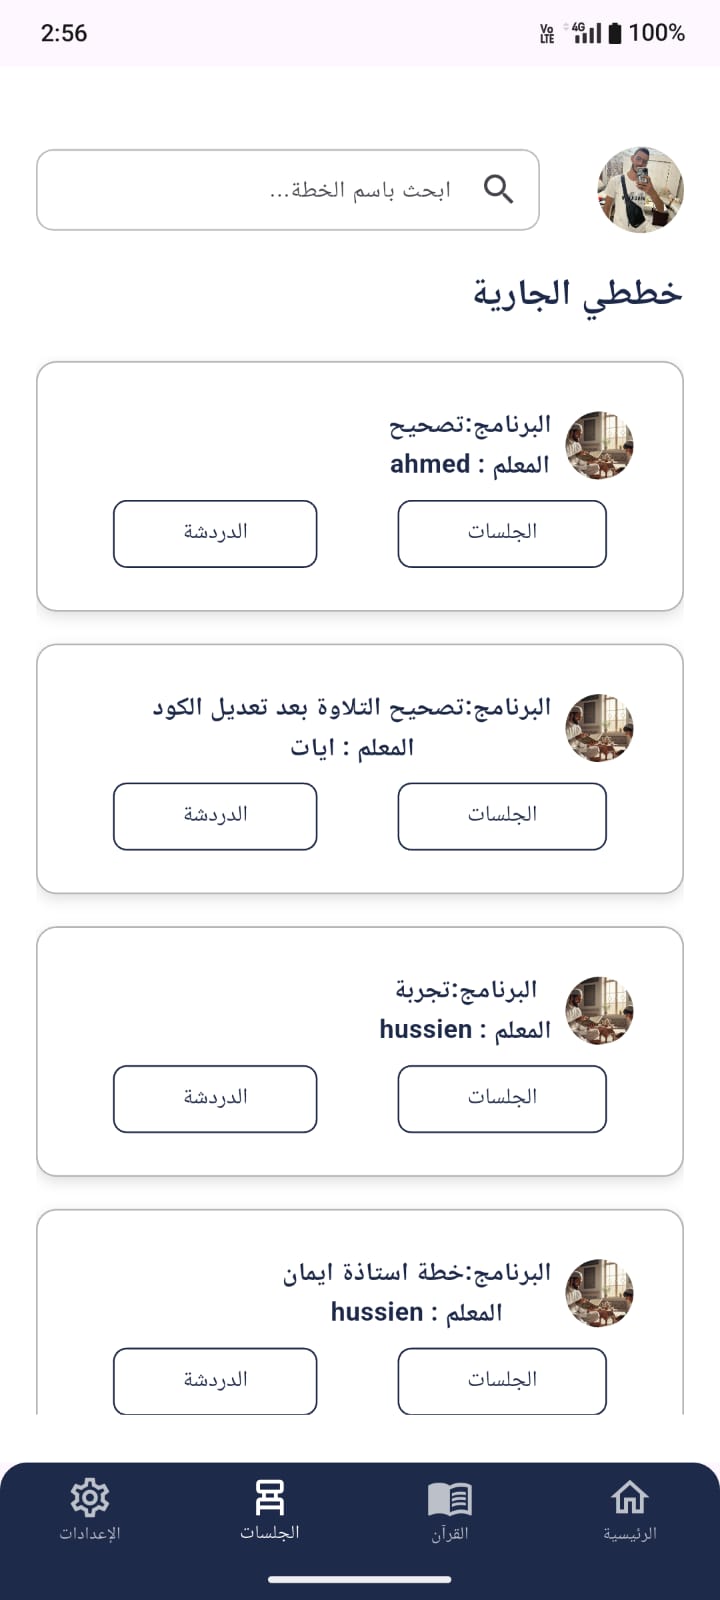Open الدردشة for خطة استاذة ايمان

215,1380
